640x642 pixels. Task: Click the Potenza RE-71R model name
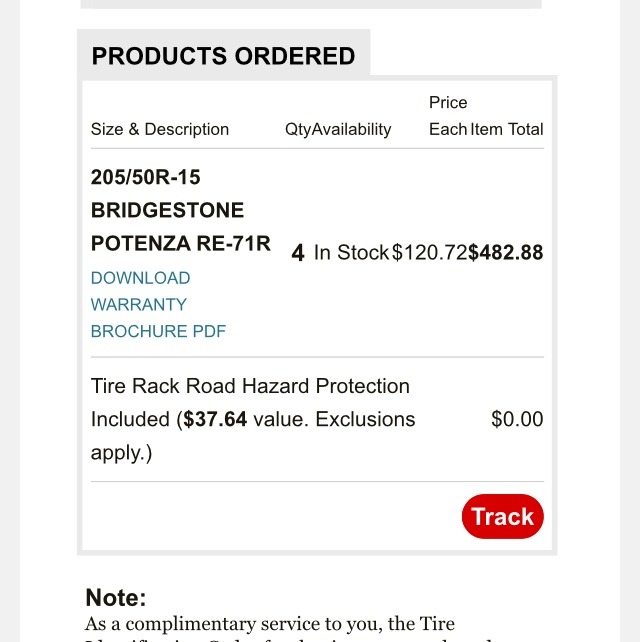(180, 243)
